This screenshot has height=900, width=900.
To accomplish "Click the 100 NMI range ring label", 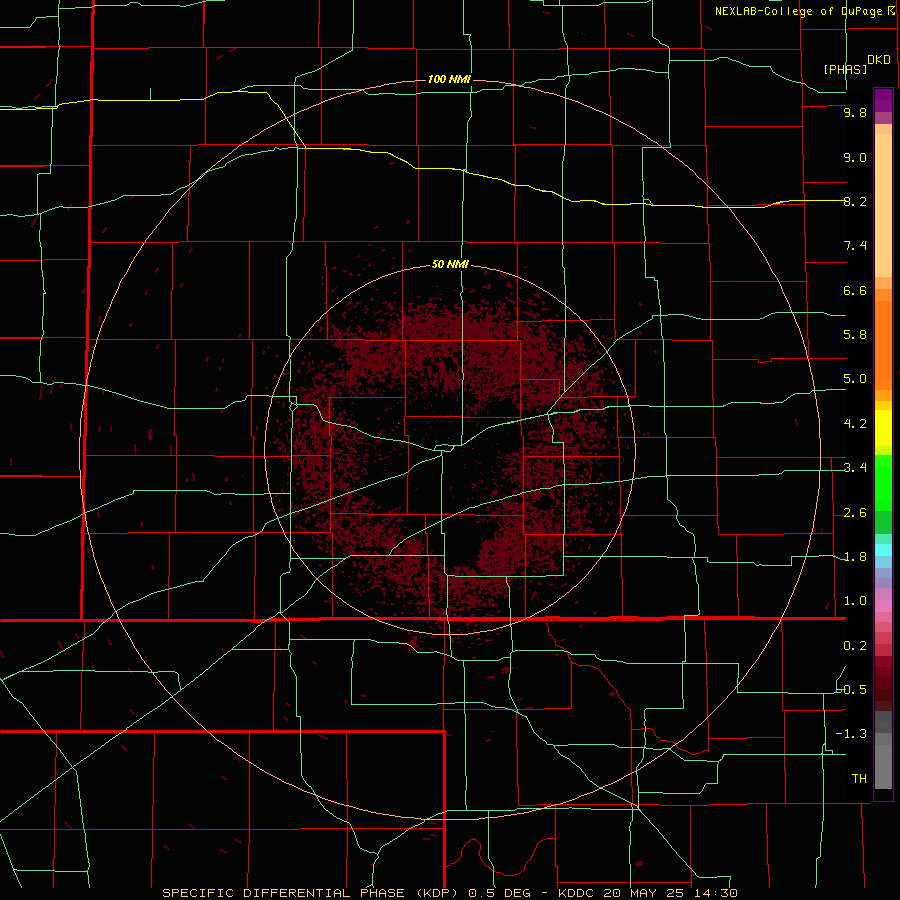I will tap(449, 79).
